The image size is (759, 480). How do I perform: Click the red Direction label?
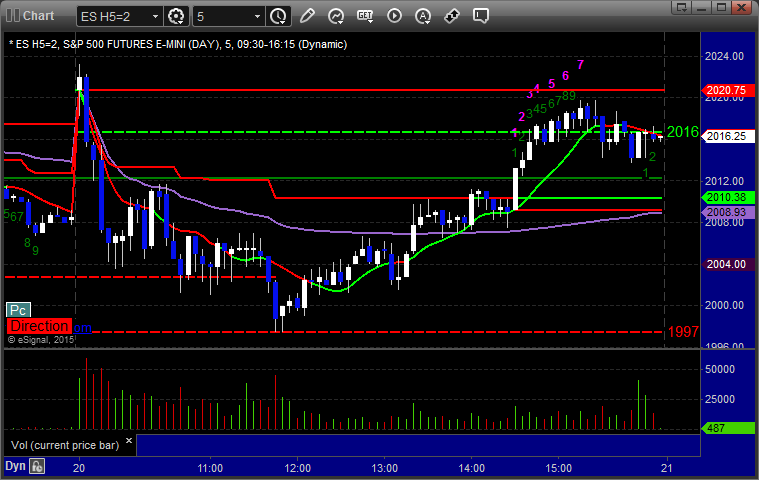39,326
